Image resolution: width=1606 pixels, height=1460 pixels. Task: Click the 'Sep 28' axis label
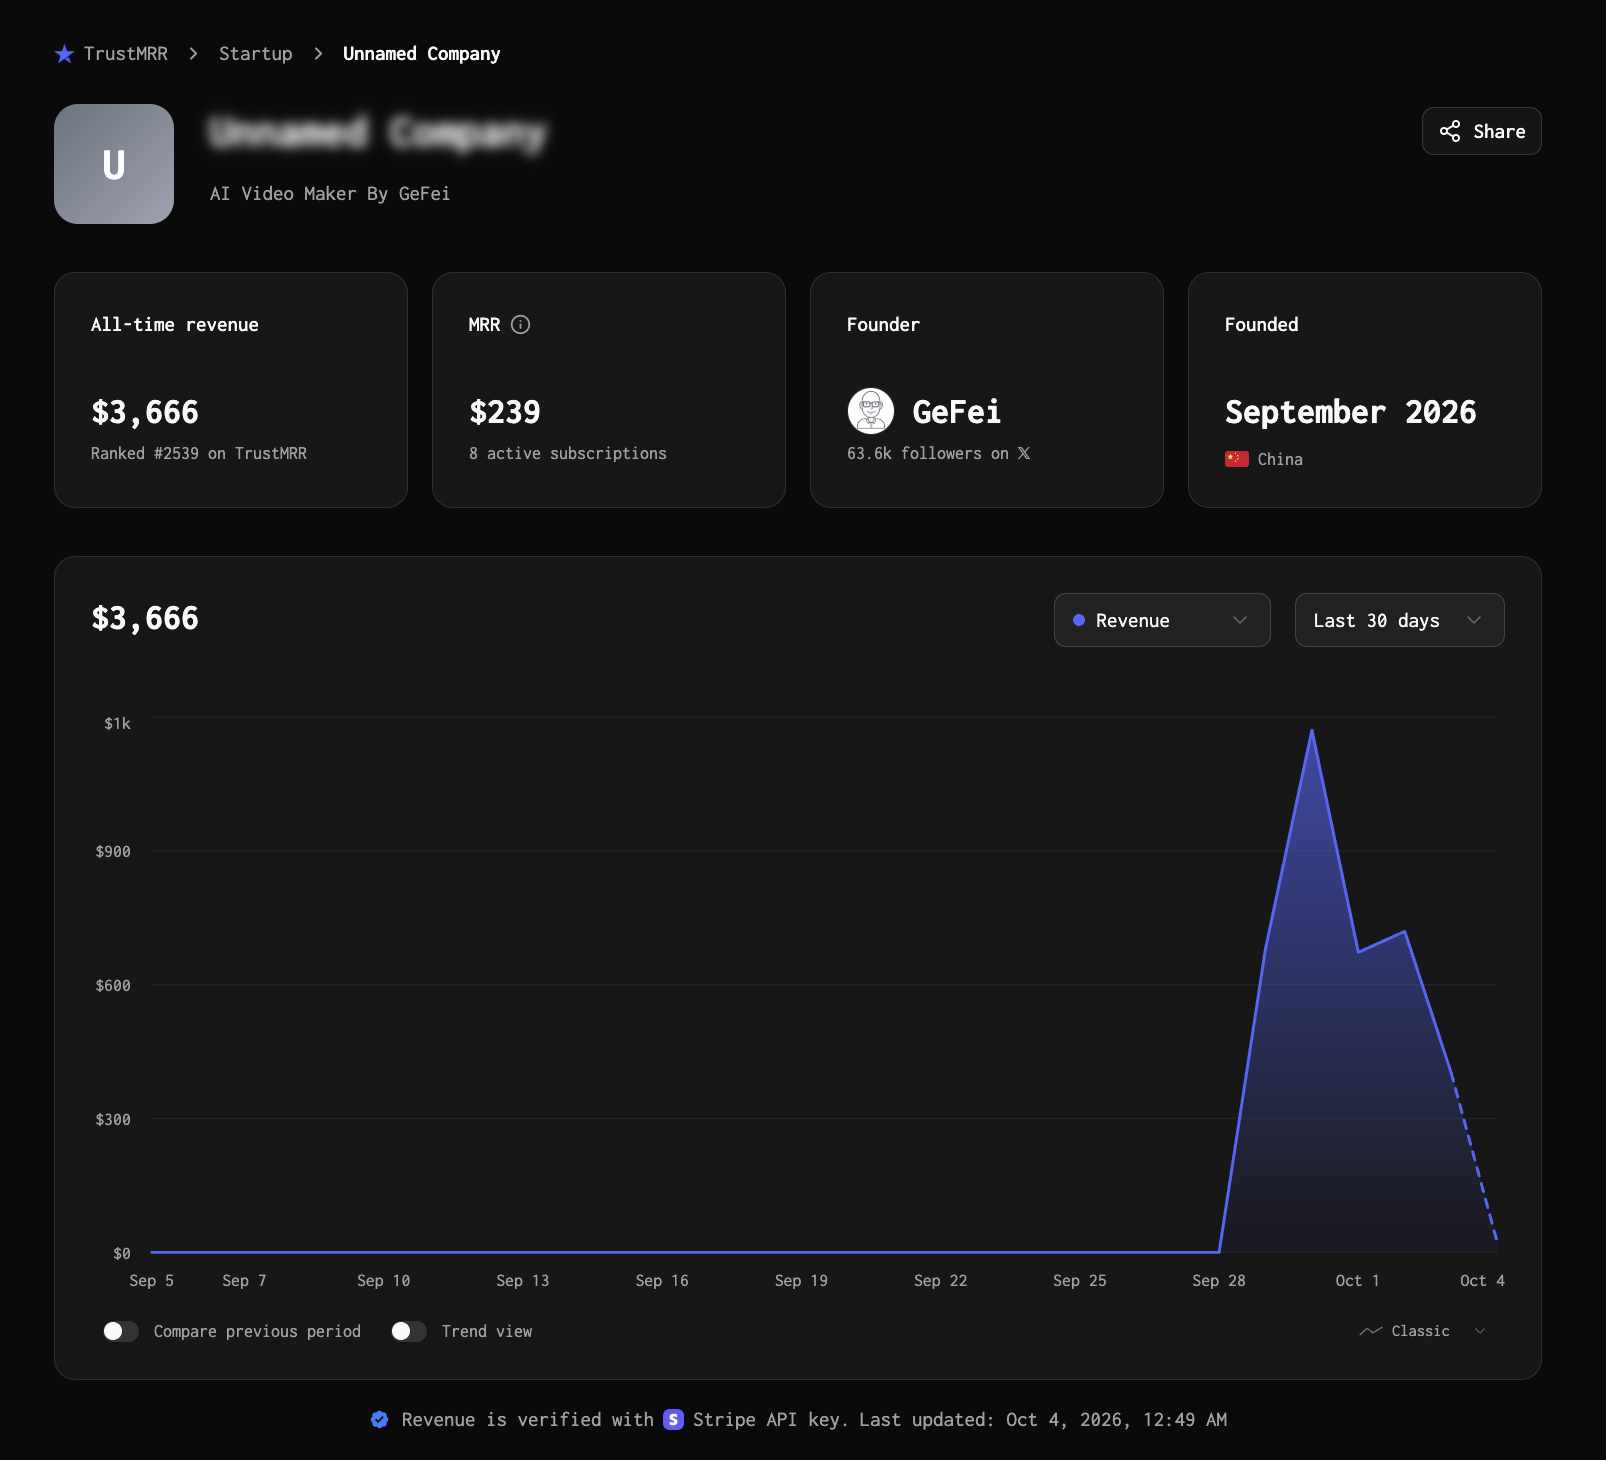click(x=1219, y=1280)
